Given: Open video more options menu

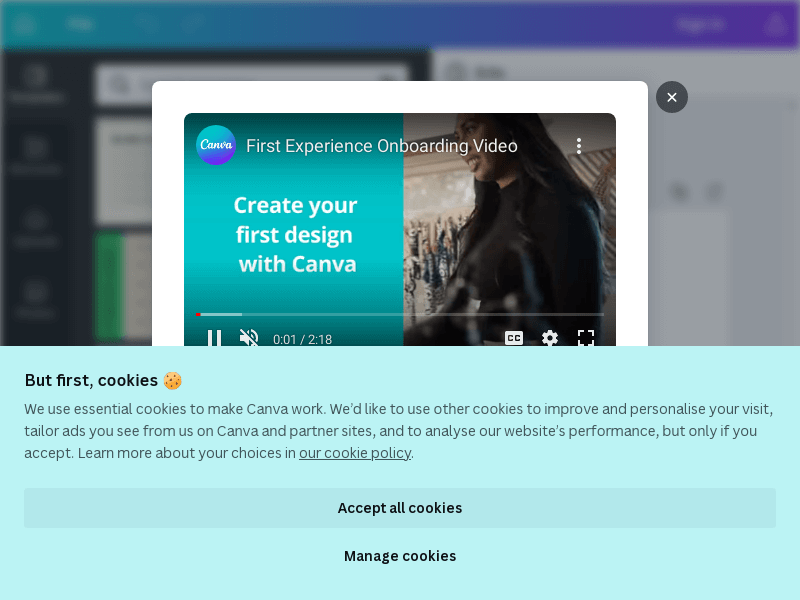Looking at the screenshot, I should tap(579, 146).
